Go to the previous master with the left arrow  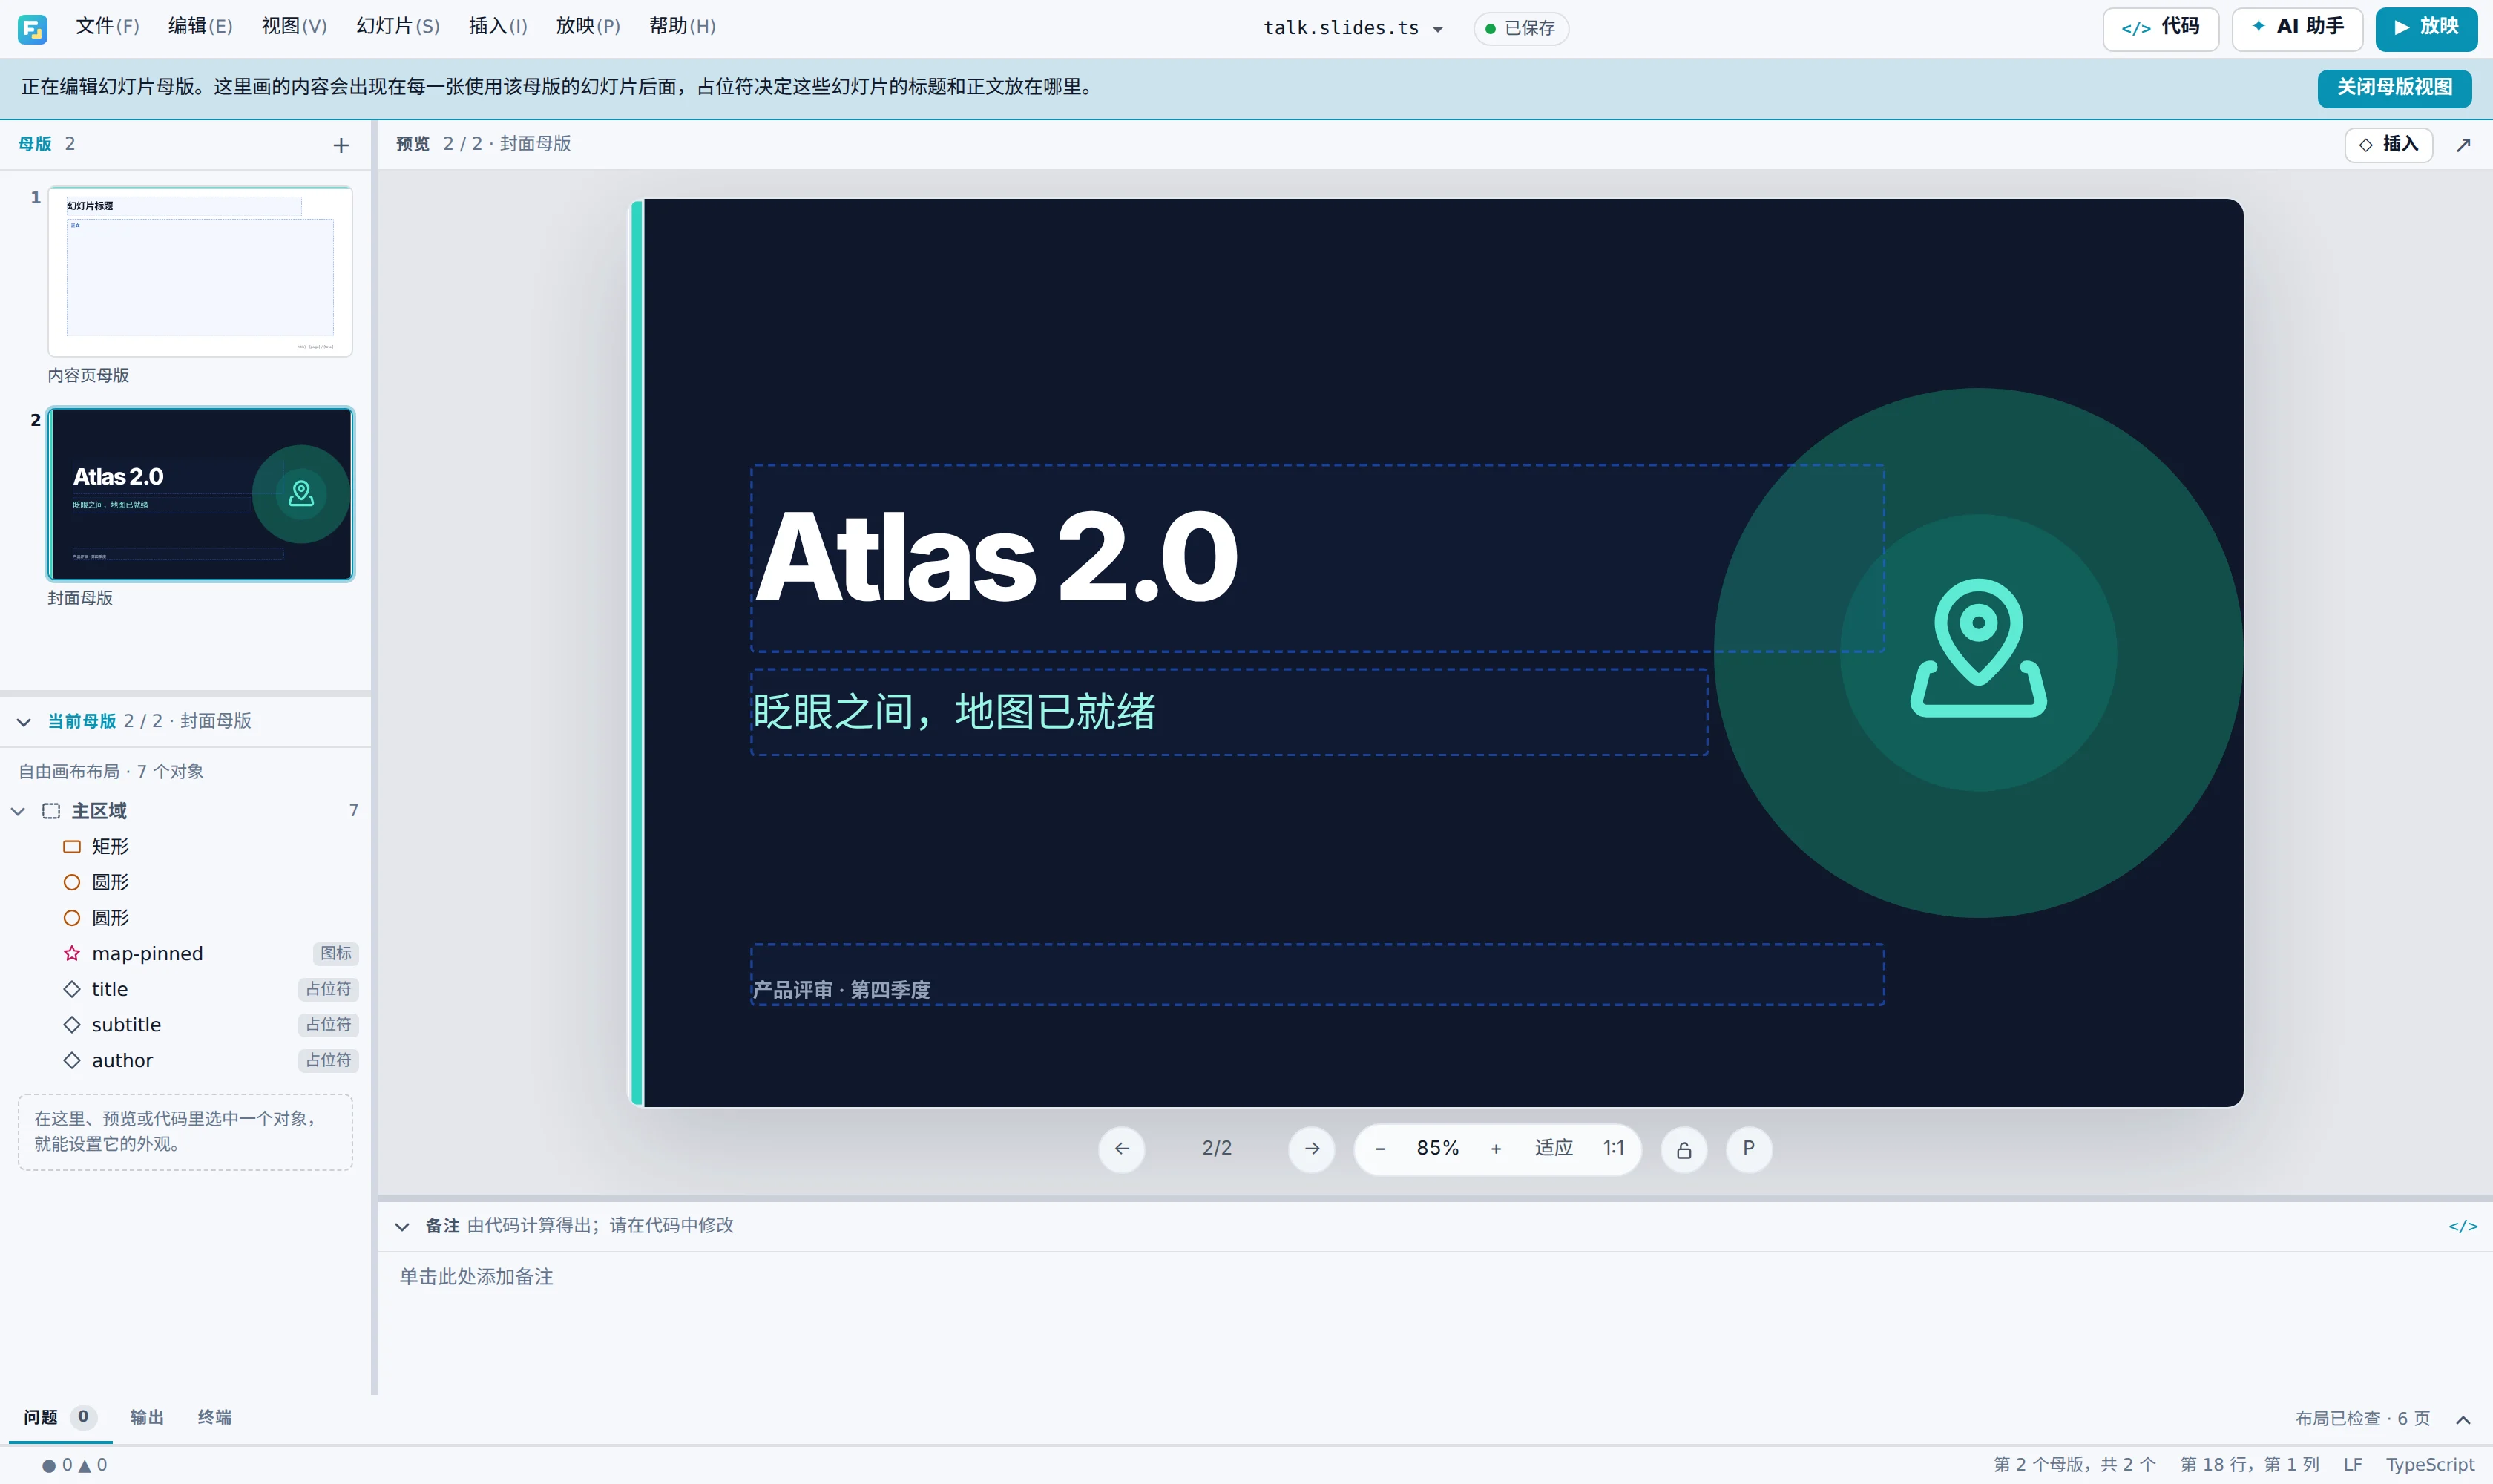point(1122,1149)
